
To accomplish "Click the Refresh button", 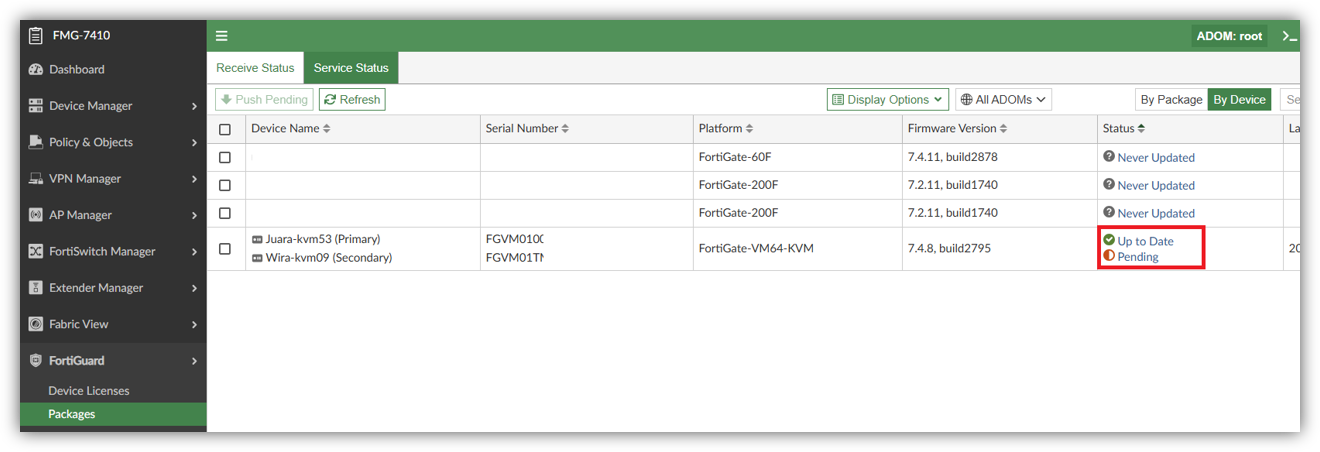I will (352, 100).
